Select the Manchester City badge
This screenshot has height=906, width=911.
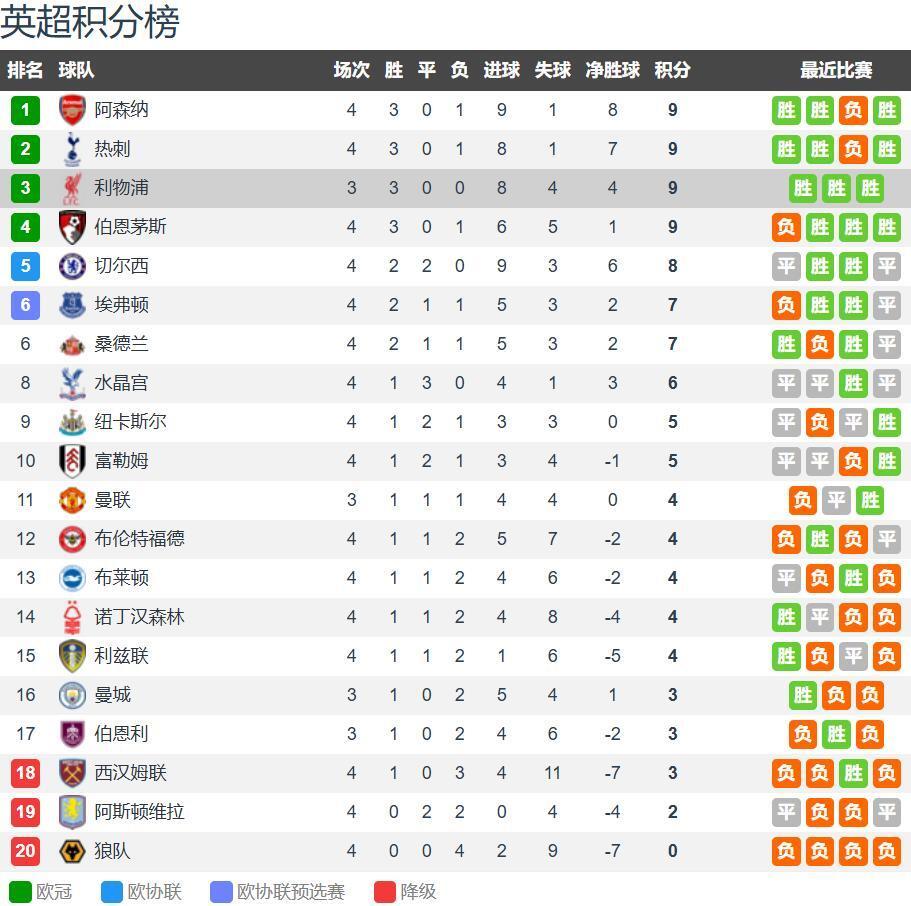(x=72, y=695)
